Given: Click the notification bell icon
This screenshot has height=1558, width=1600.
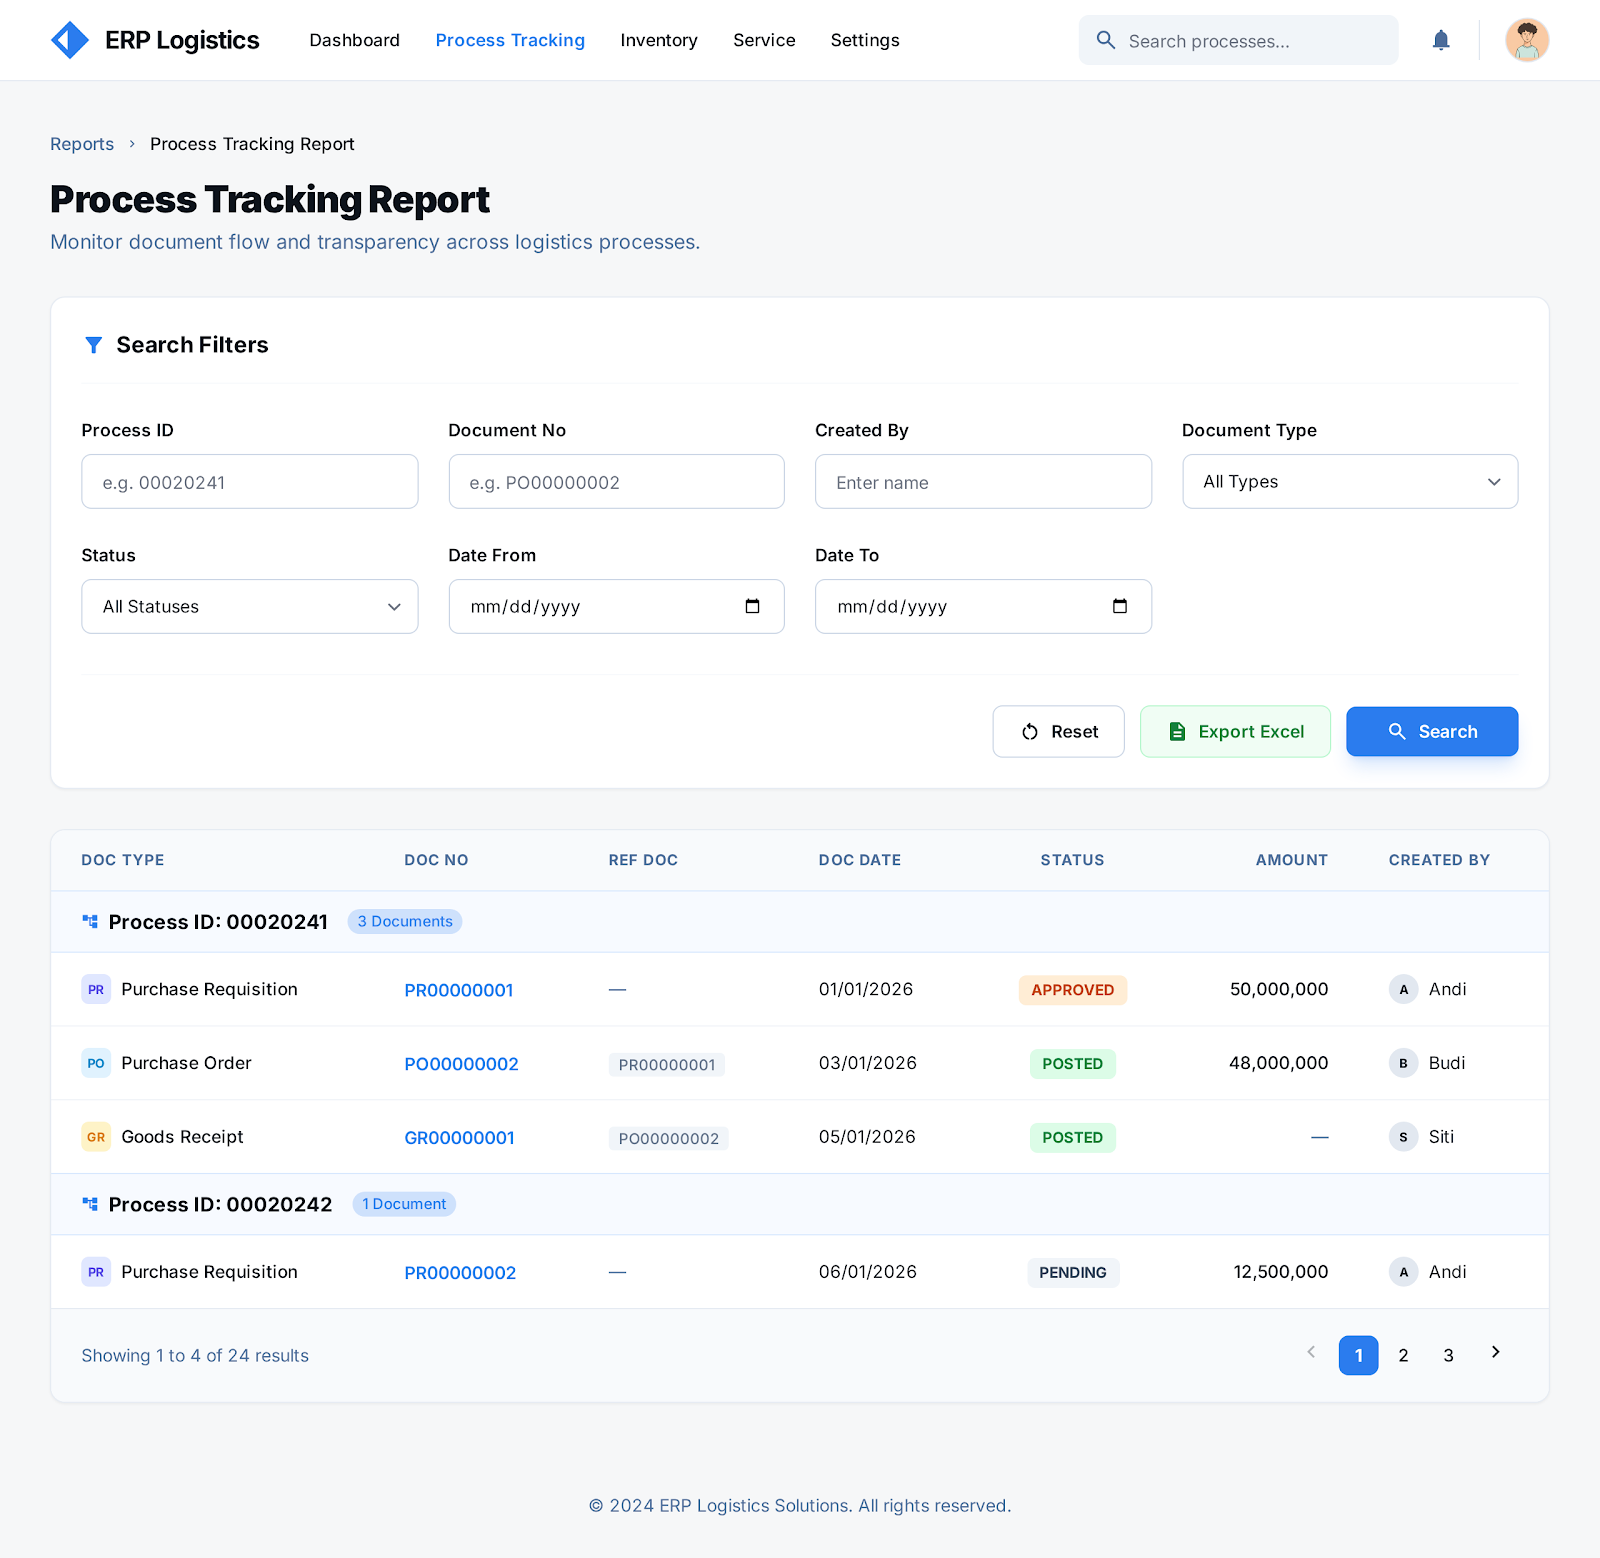Looking at the screenshot, I should click(1440, 40).
